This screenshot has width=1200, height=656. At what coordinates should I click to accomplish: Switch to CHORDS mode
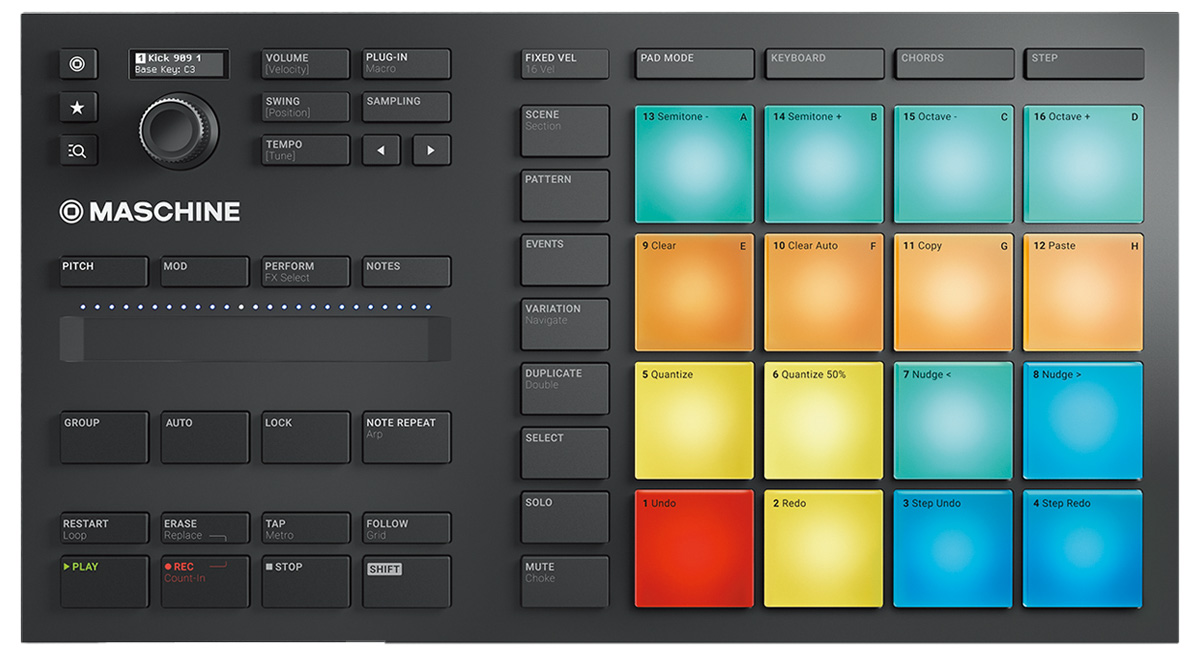tap(954, 64)
